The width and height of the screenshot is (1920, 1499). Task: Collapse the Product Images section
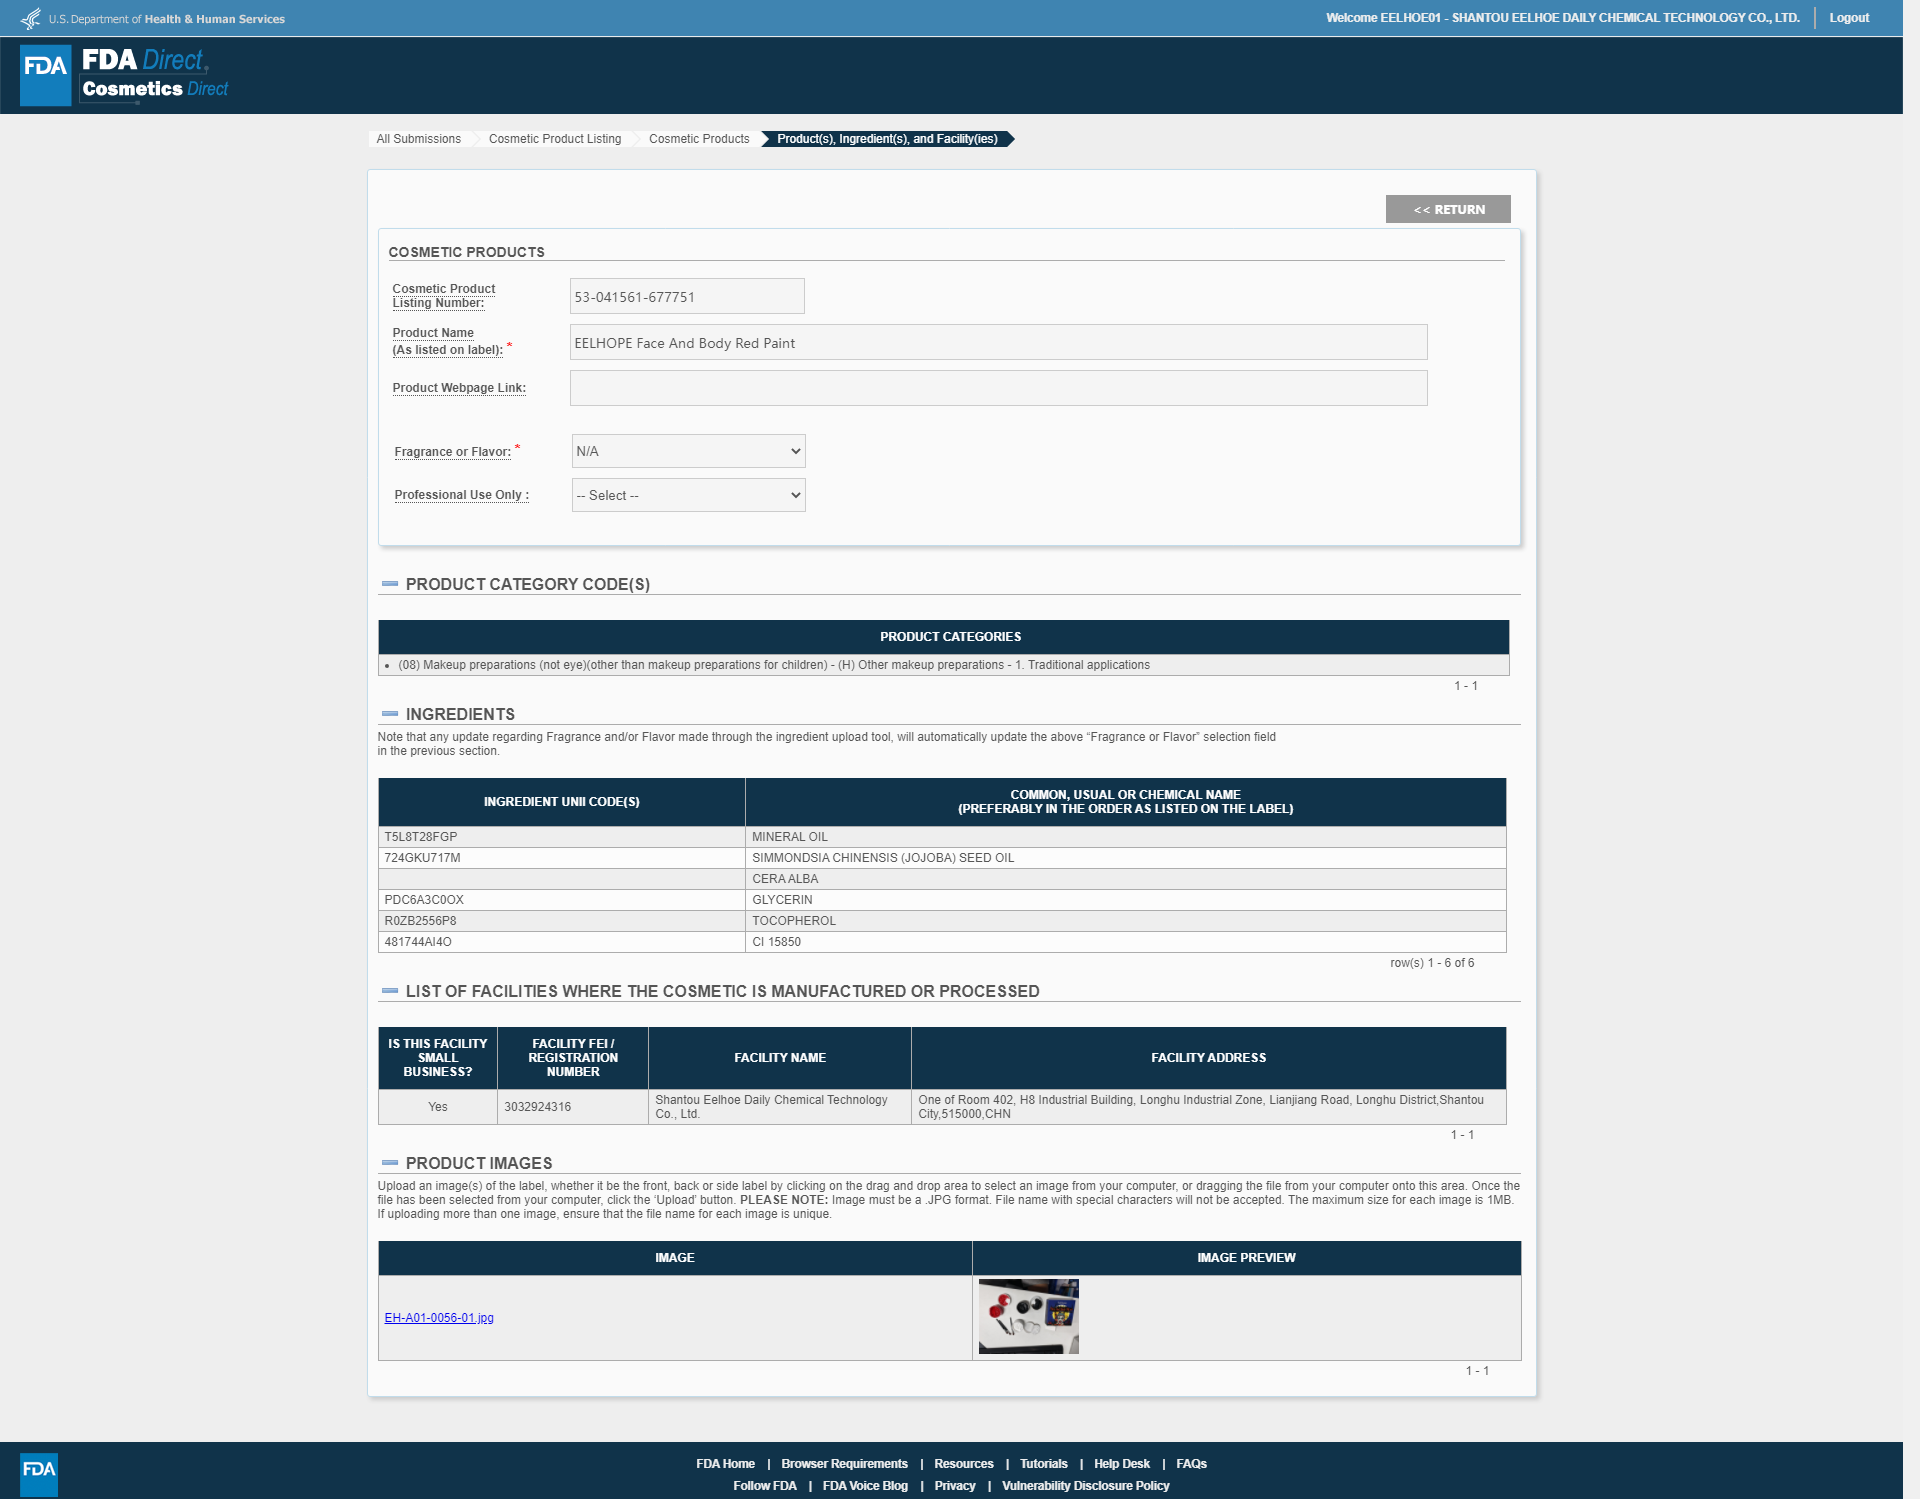390,1162
